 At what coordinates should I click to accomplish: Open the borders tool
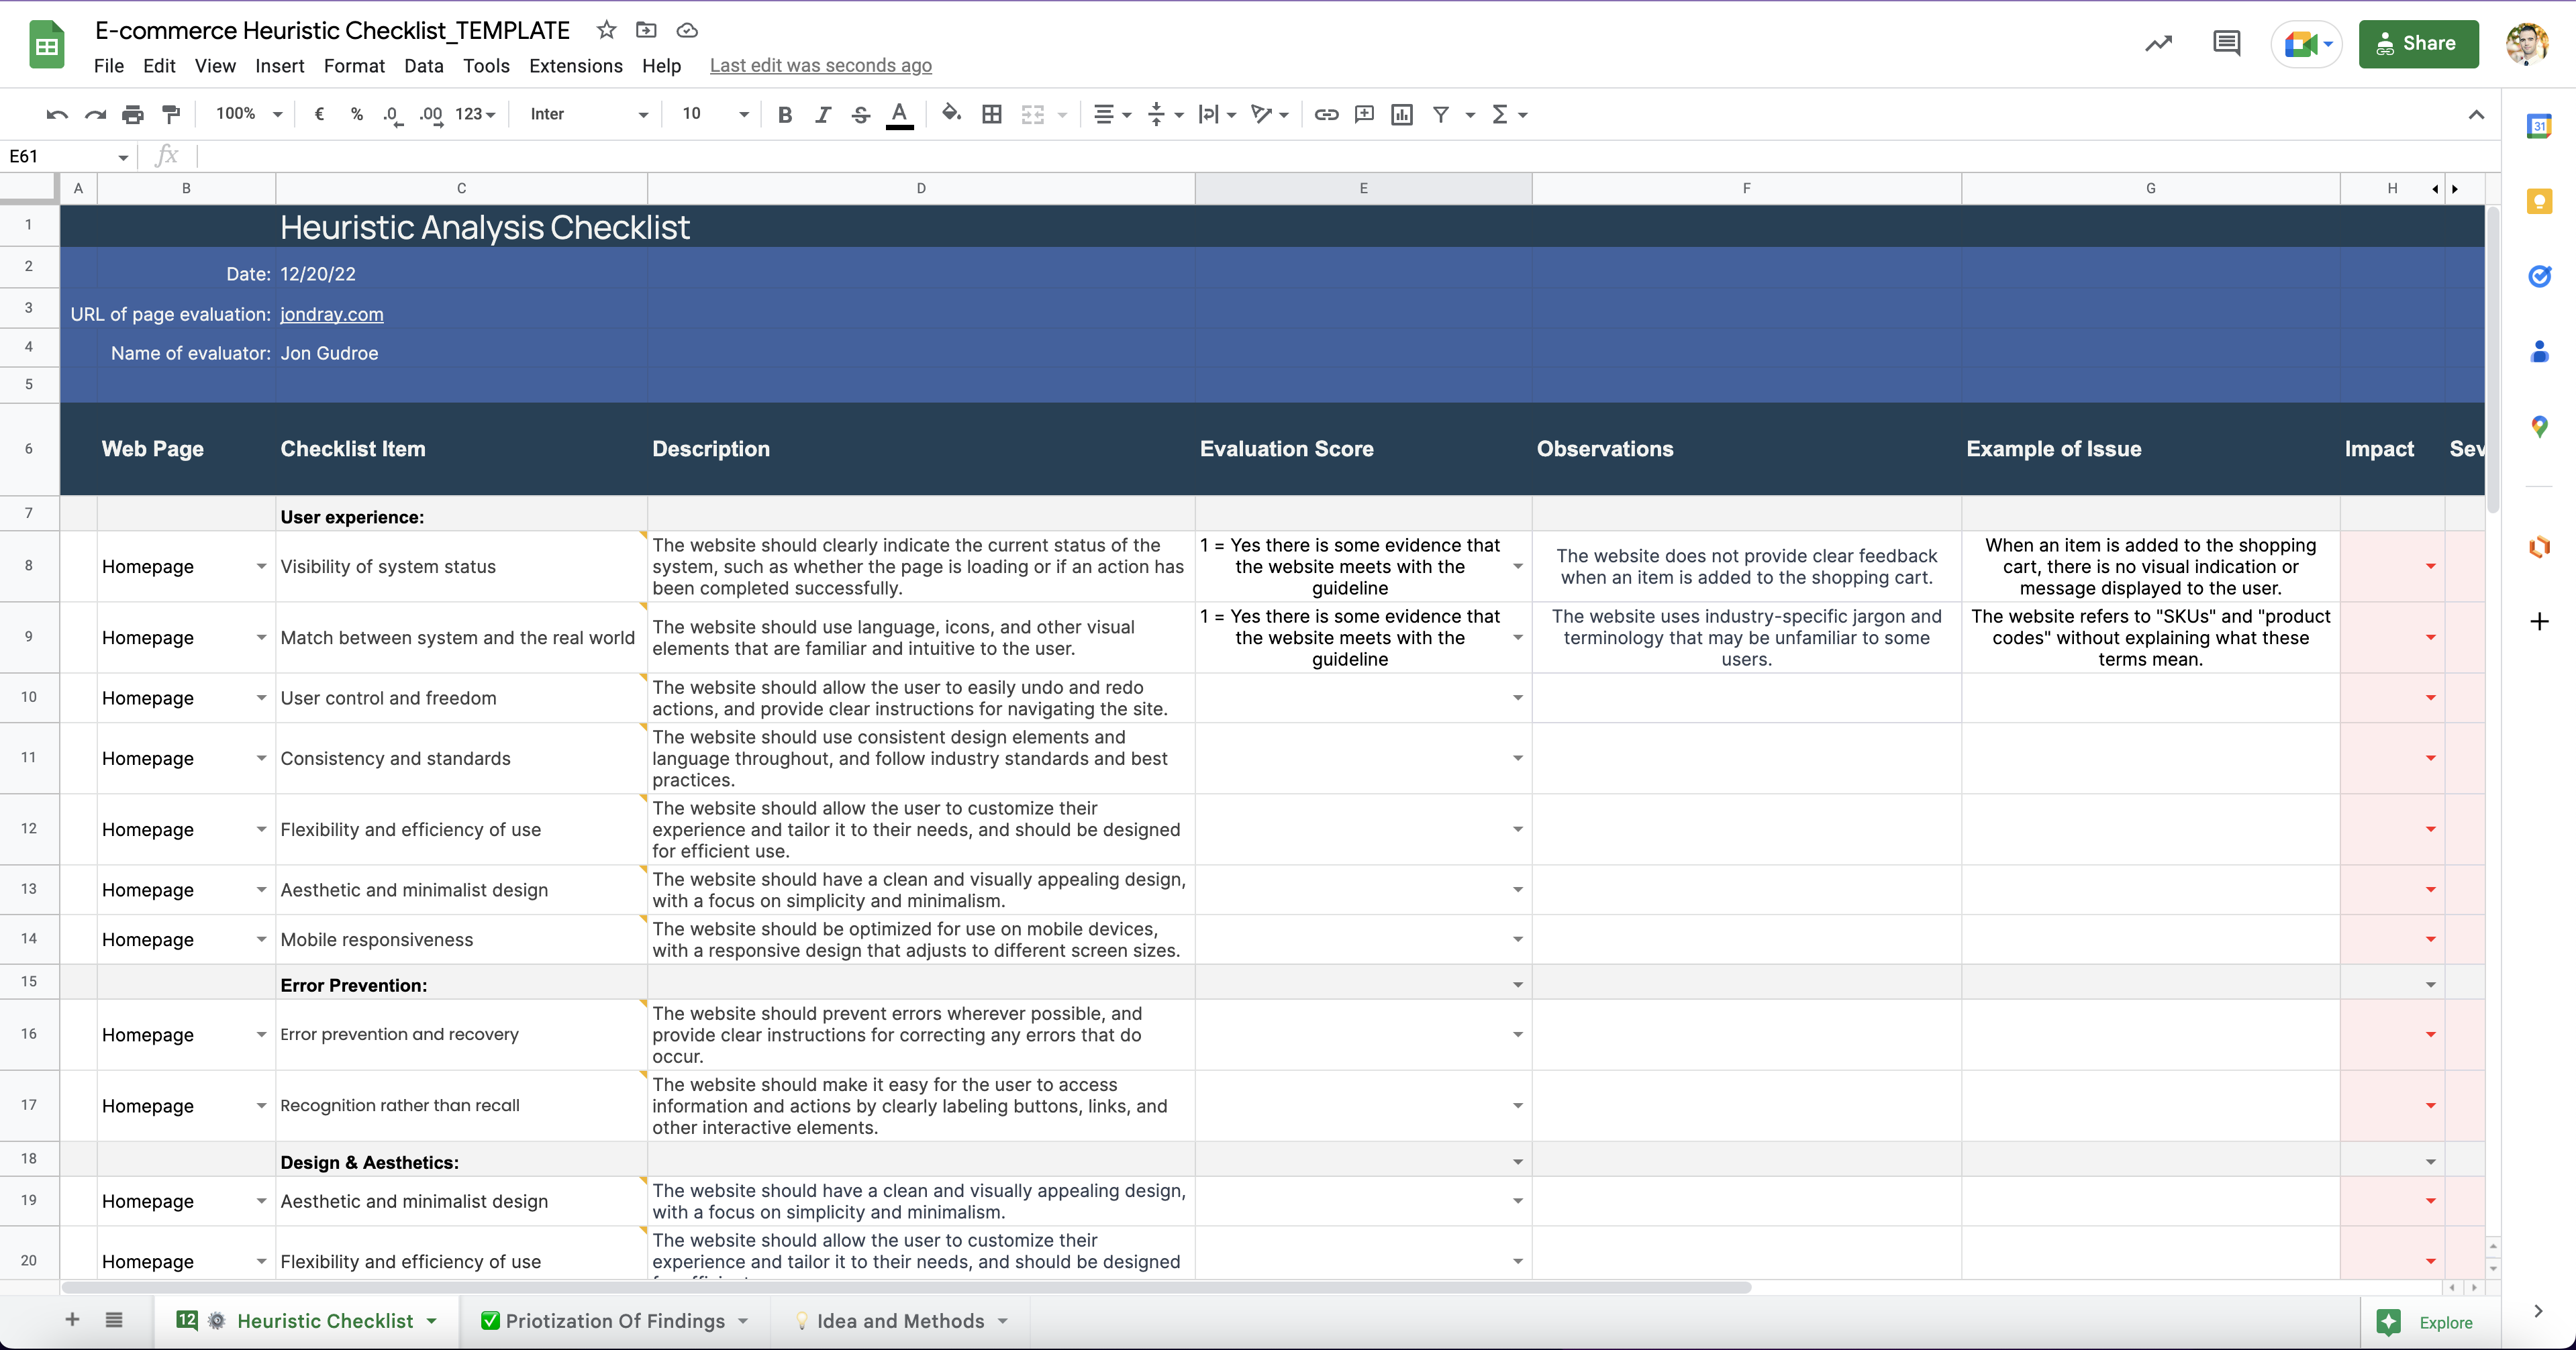991,114
